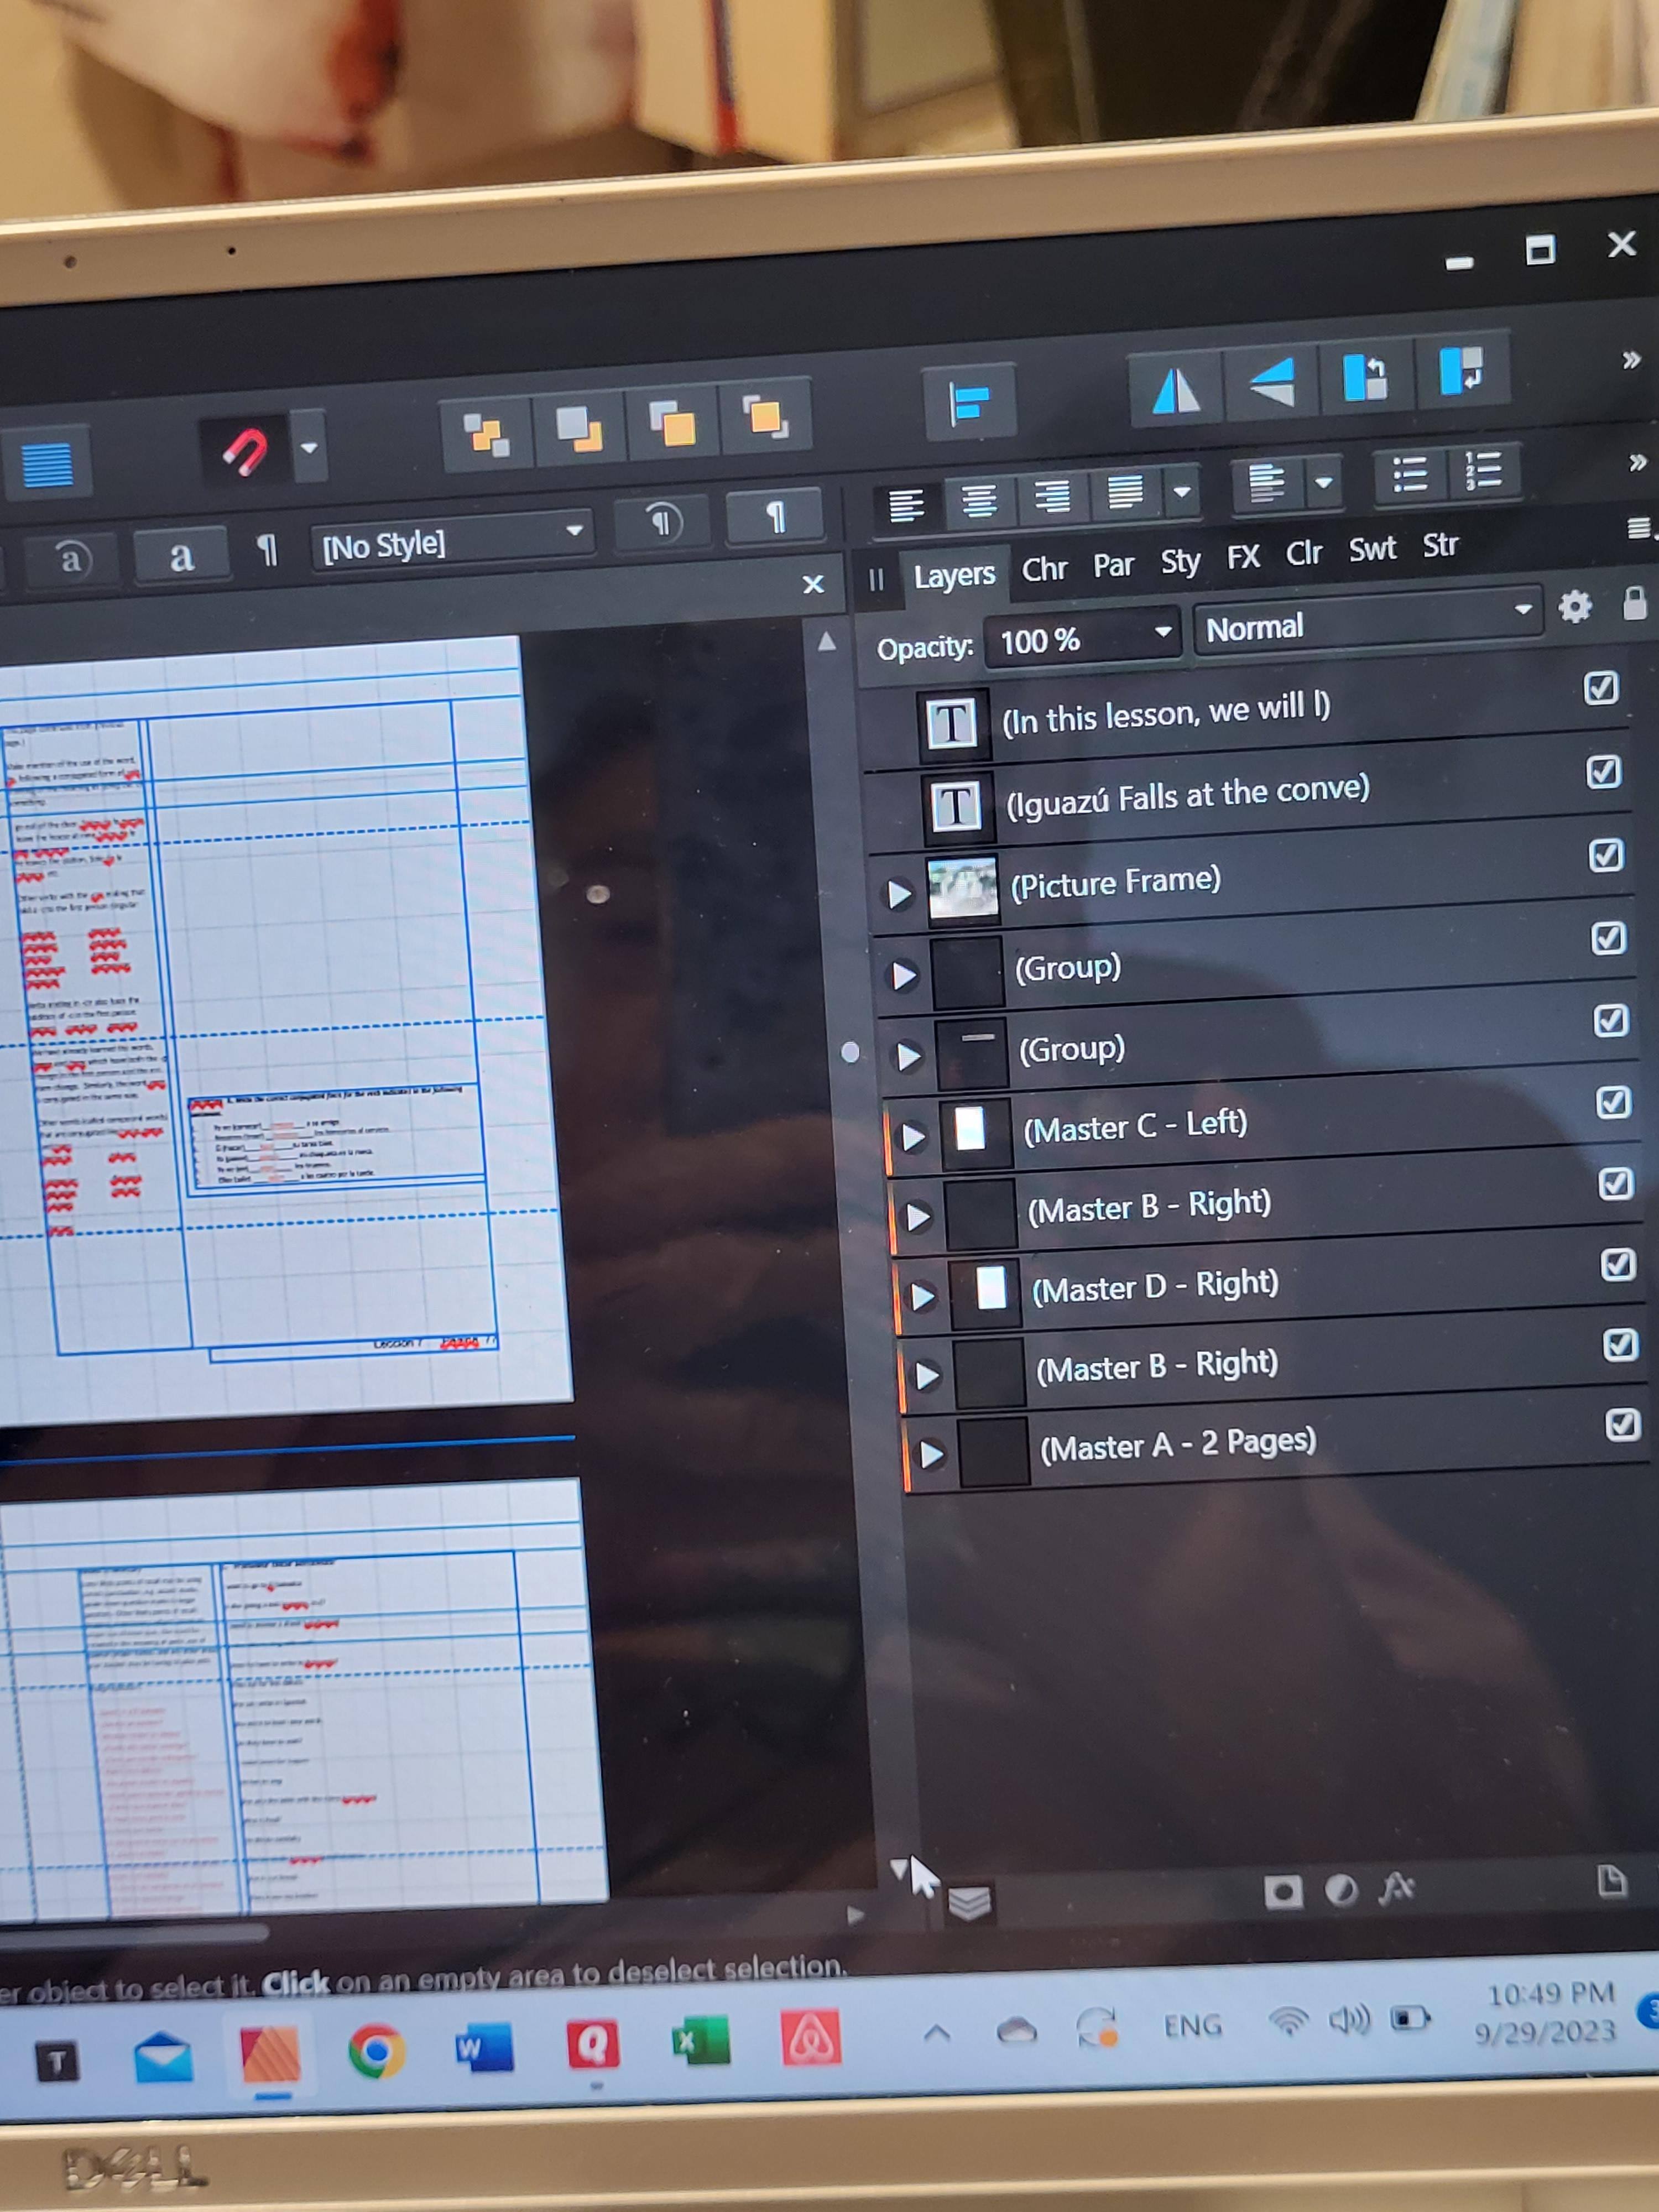The image size is (1659, 2212).
Task: Toggle the red snapping magnet icon
Action: 245,452
